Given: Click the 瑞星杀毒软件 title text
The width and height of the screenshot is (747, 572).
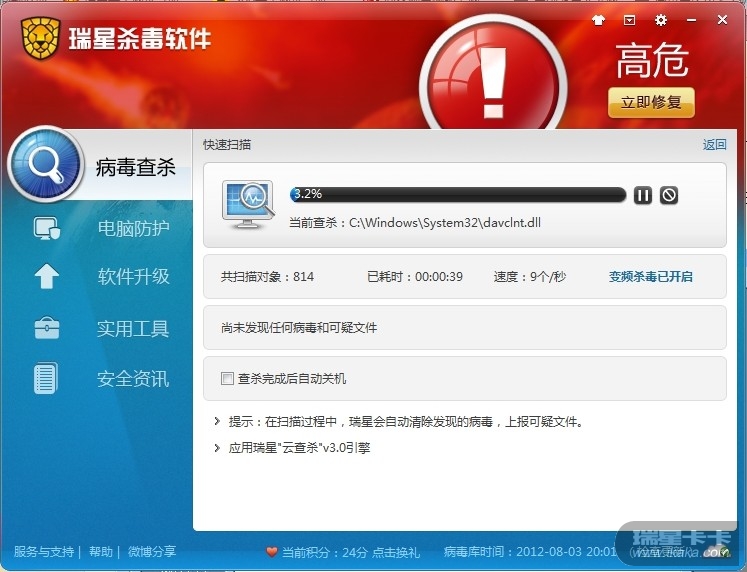Looking at the screenshot, I should click(140, 39).
